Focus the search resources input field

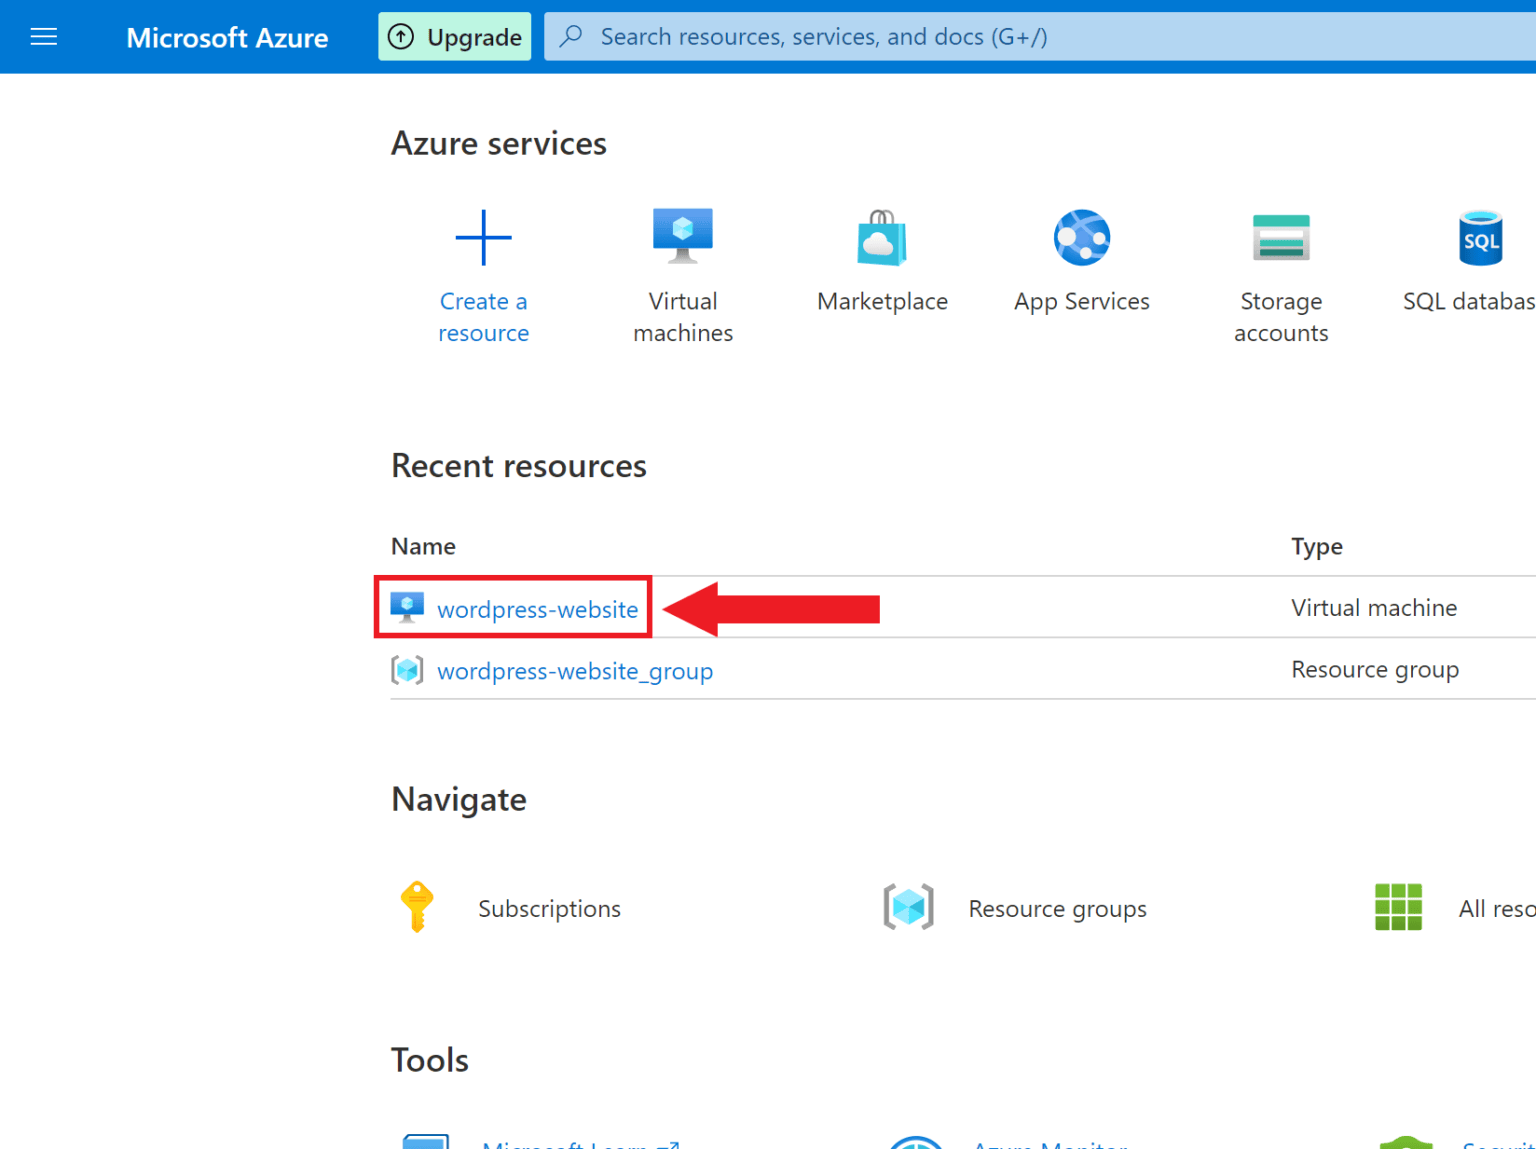[x=1040, y=37]
